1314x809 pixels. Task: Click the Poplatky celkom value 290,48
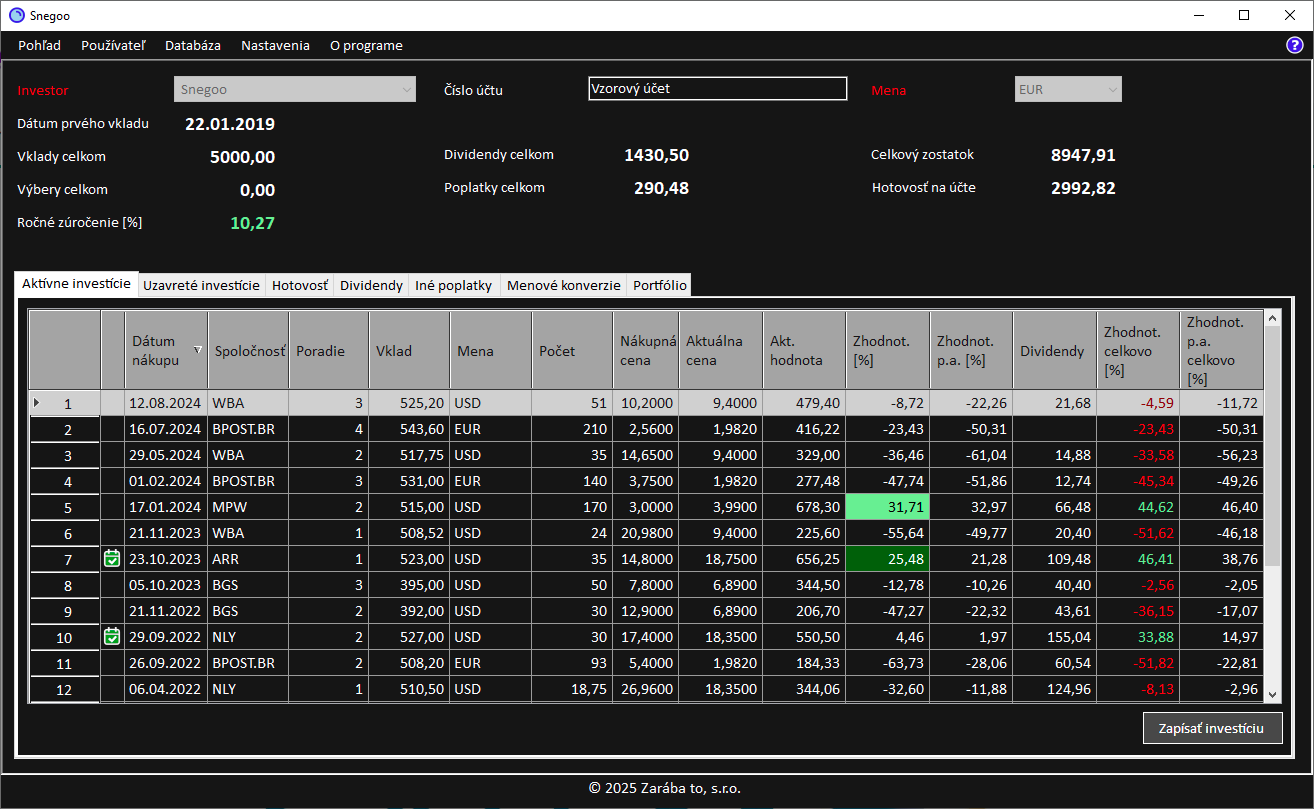pyautogui.click(x=661, y=188)
